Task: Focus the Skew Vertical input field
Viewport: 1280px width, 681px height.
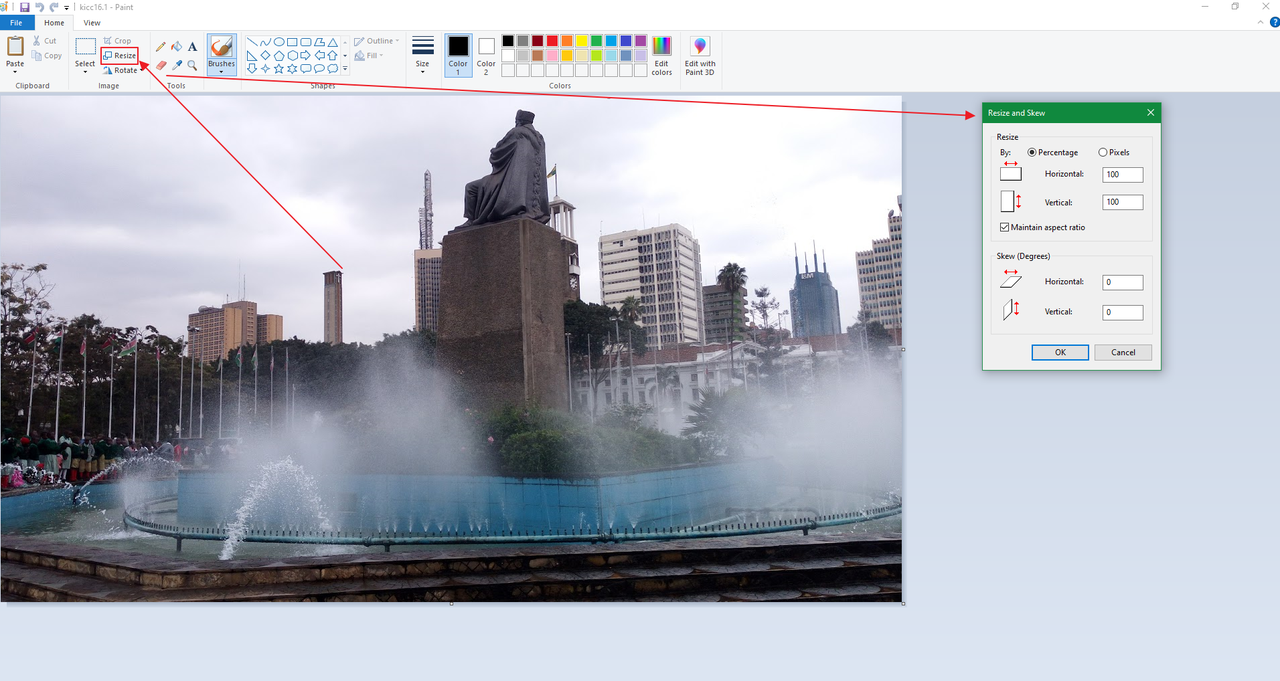Action: [x=1123, y=312]
